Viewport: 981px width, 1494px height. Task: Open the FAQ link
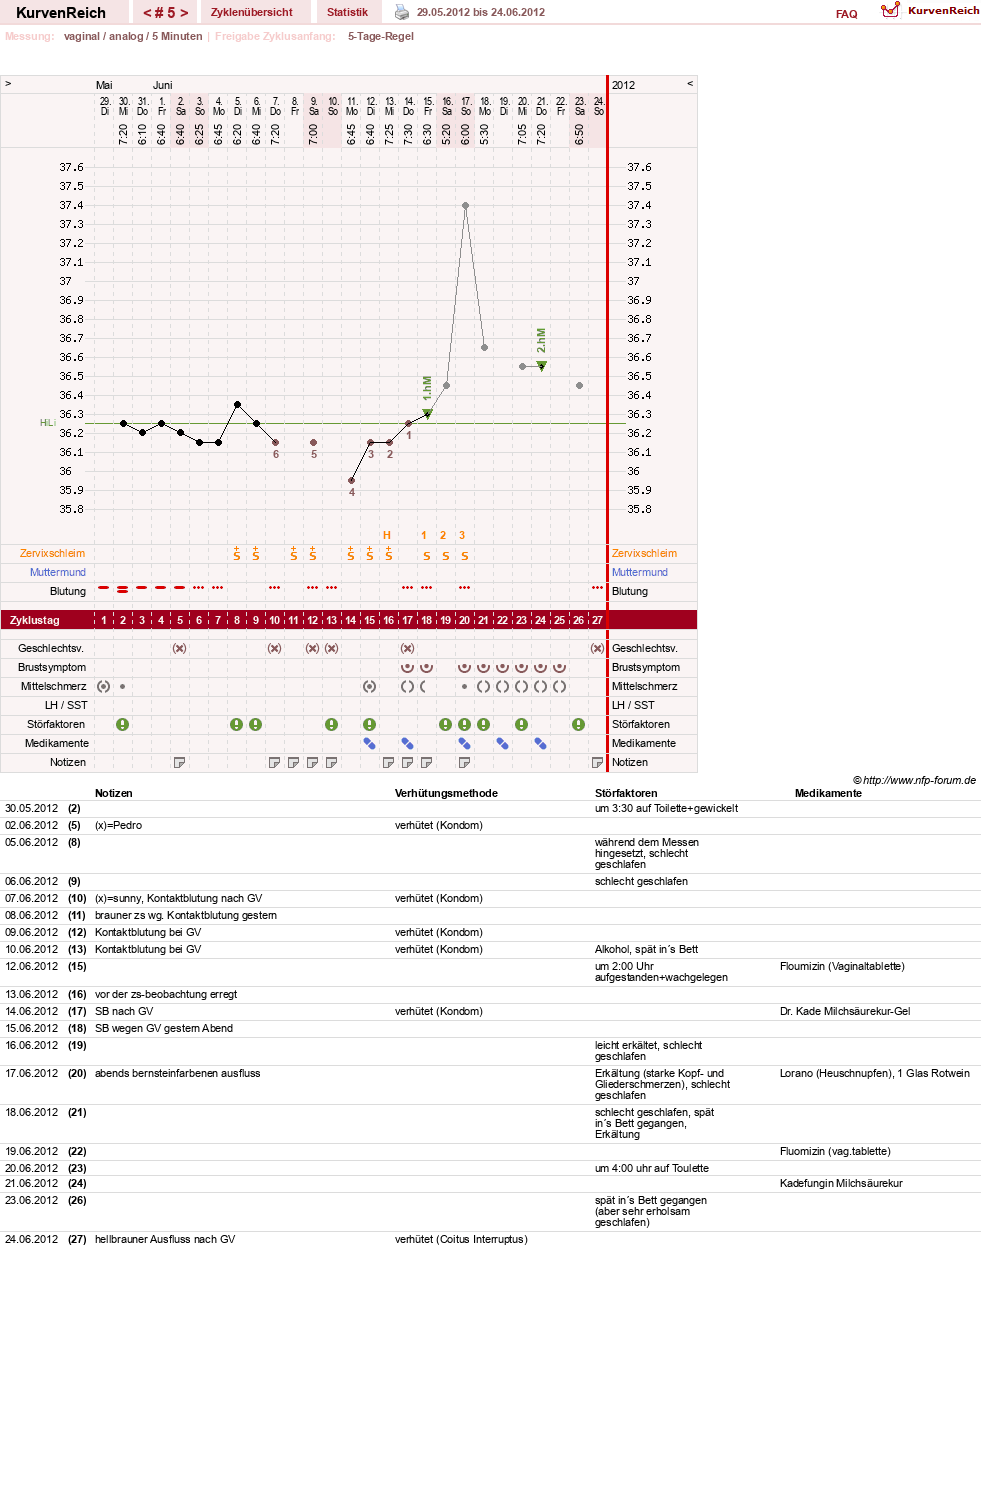847,14
